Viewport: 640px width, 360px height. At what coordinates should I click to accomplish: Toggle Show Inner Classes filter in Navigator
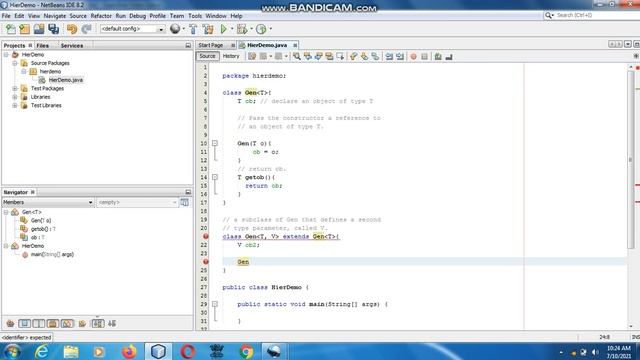(x=67, y=324)
